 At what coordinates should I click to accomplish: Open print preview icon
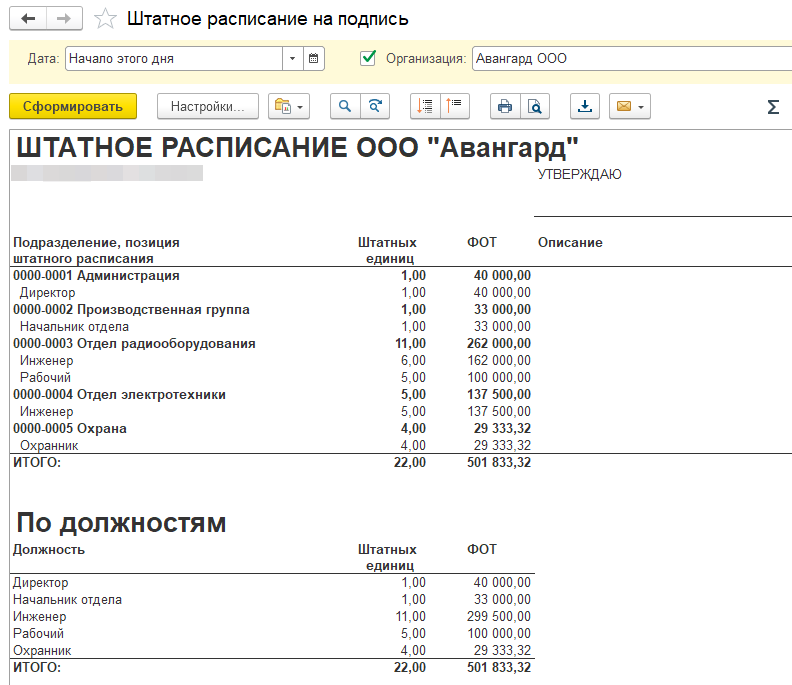click(534, 107)
